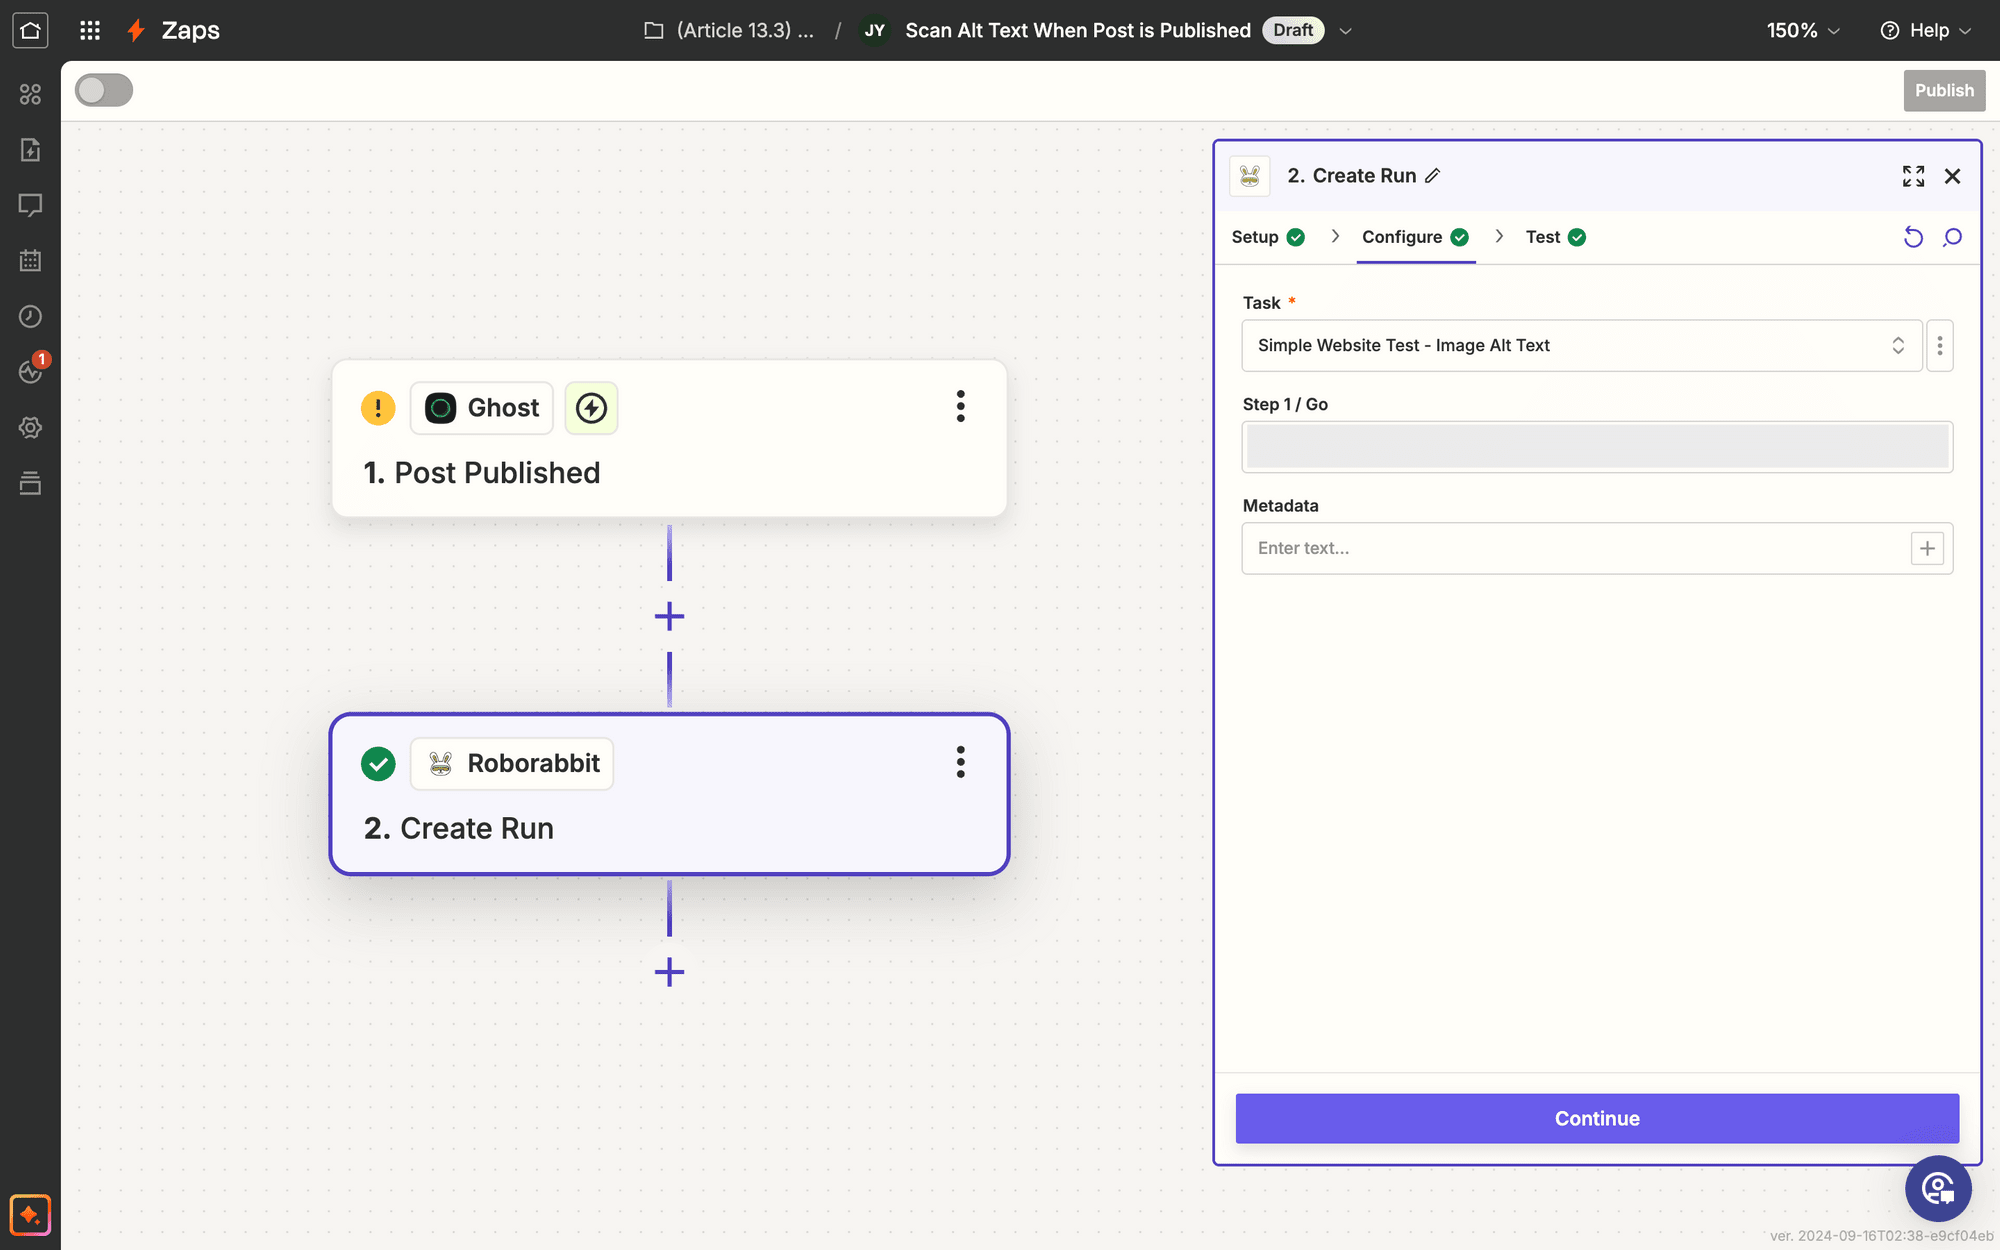Open Task field extra options menu
The height and width of the screenshot is (1250, 2000).
pyautogui.click(x=1940, y=346)
